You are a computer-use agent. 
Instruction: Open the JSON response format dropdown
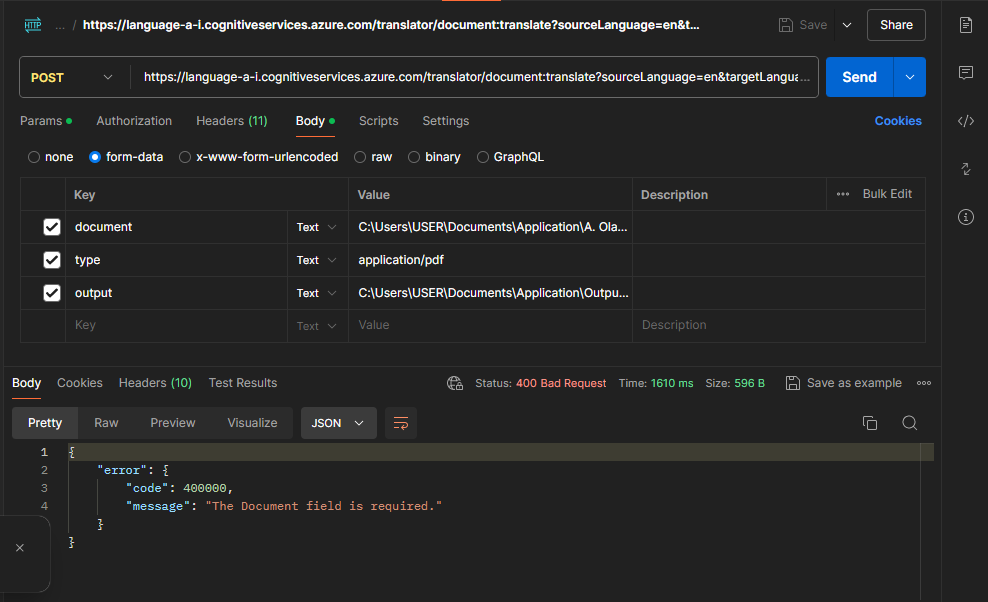[x=338, y=423]
